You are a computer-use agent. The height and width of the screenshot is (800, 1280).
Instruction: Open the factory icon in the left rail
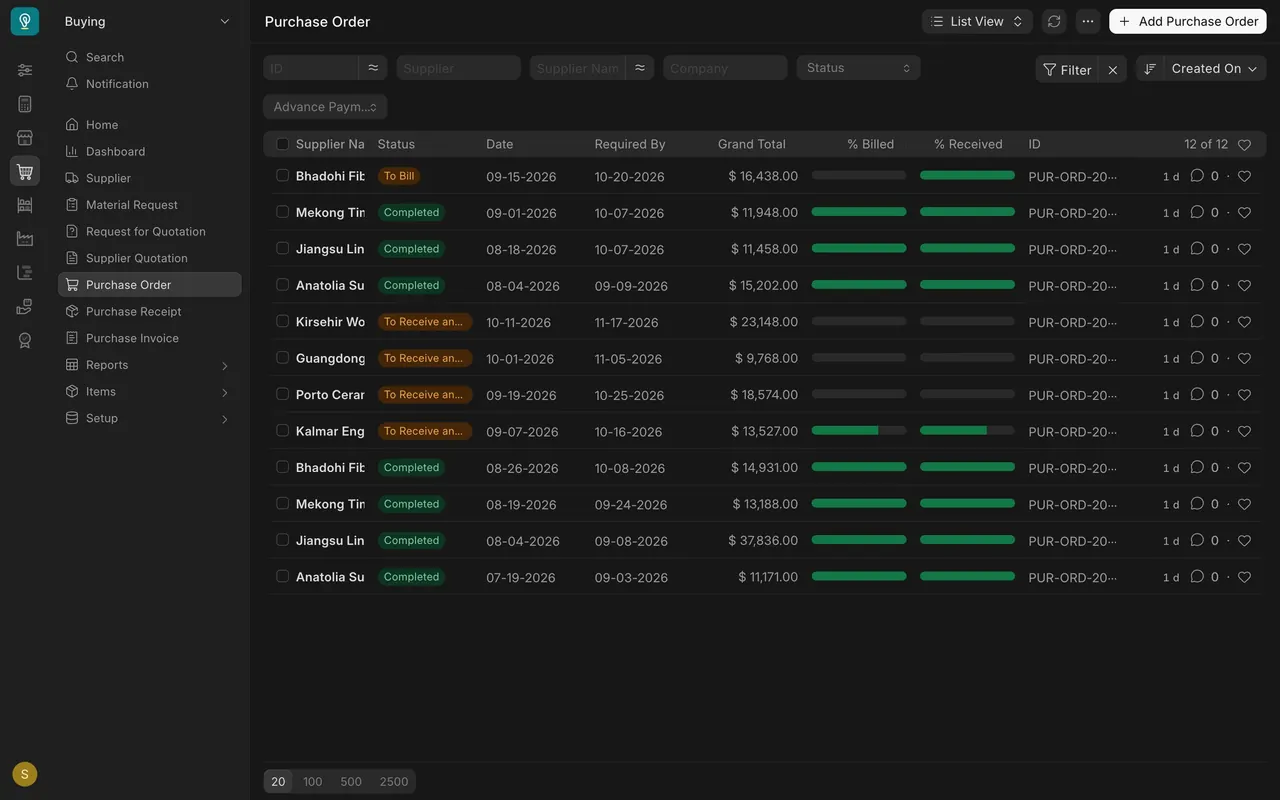pos(25,239)
